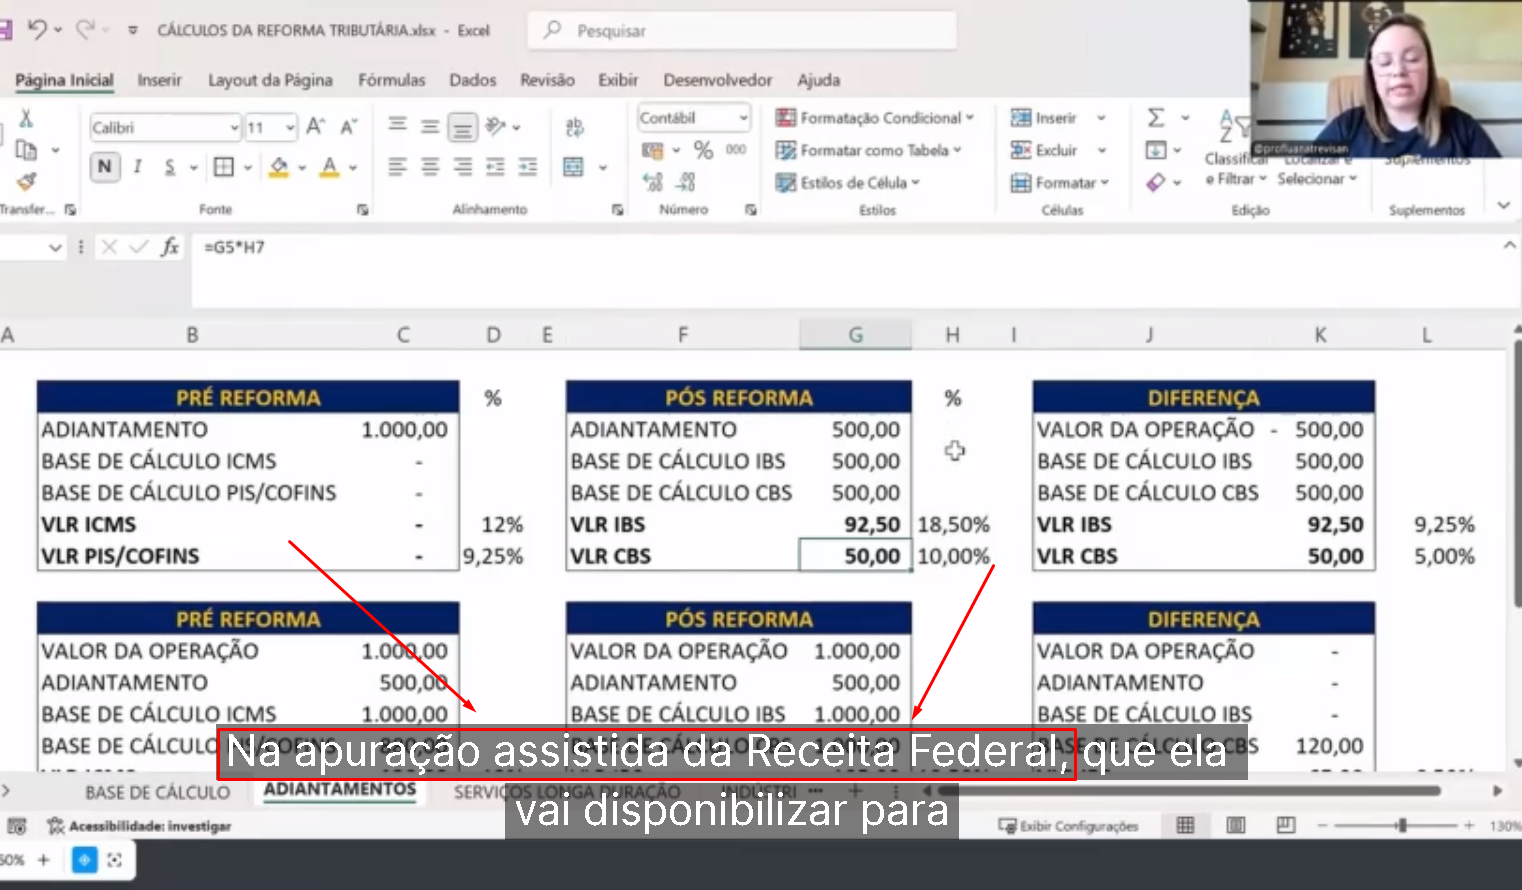This screenshot has width=1522, height=890.
Task: Click the Decrease Decimal icon
Action: (686, 182)
